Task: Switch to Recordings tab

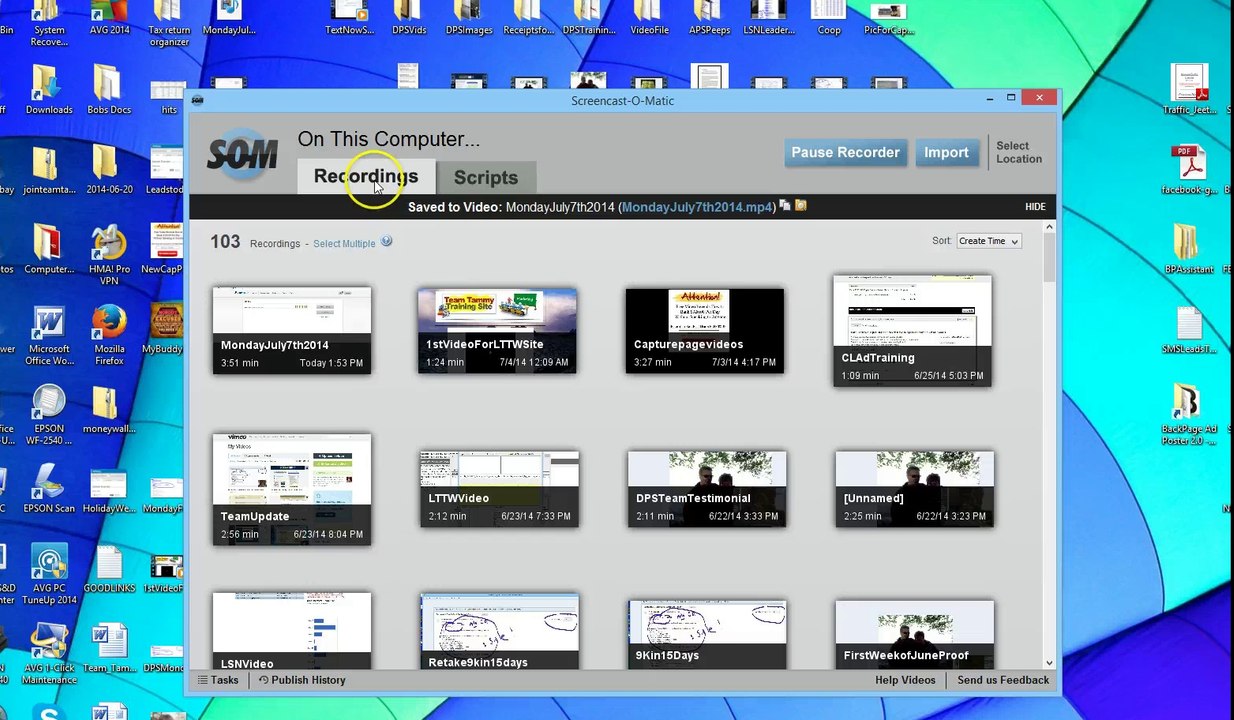Action: [x=366, y=176]
